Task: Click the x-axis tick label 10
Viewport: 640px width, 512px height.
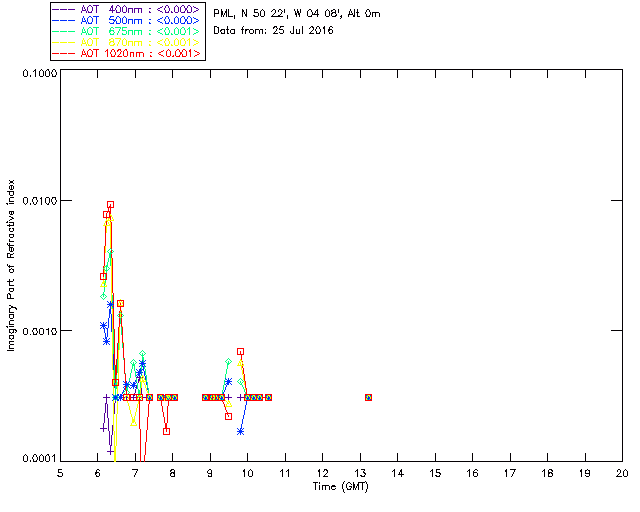Action: pyautogui.click(x=247, y=473)
